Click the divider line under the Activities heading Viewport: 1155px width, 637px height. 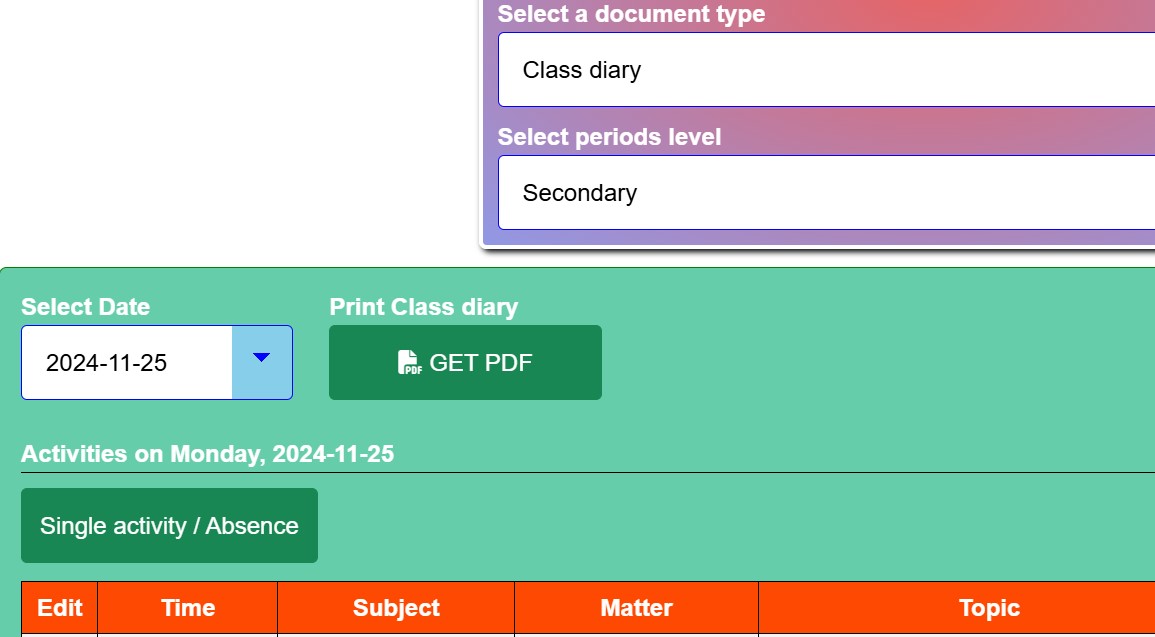pyautogui.click(x=588, y=472)
